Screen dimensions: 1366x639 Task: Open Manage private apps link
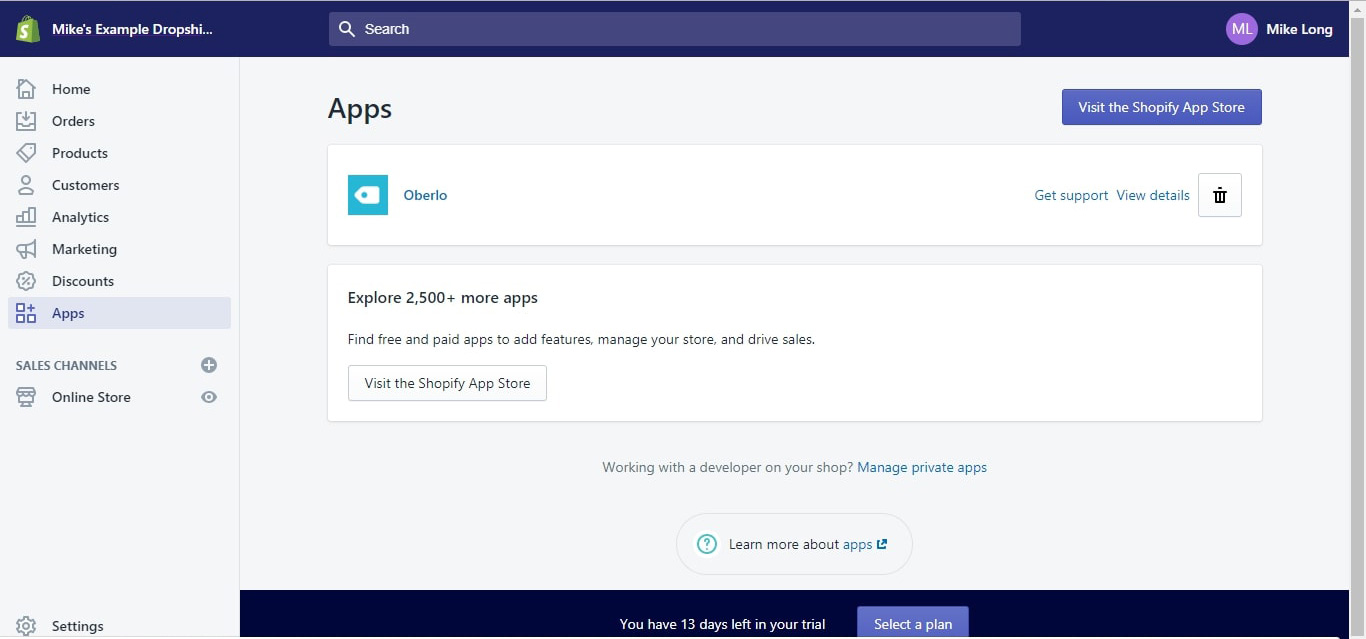point(921,467)
